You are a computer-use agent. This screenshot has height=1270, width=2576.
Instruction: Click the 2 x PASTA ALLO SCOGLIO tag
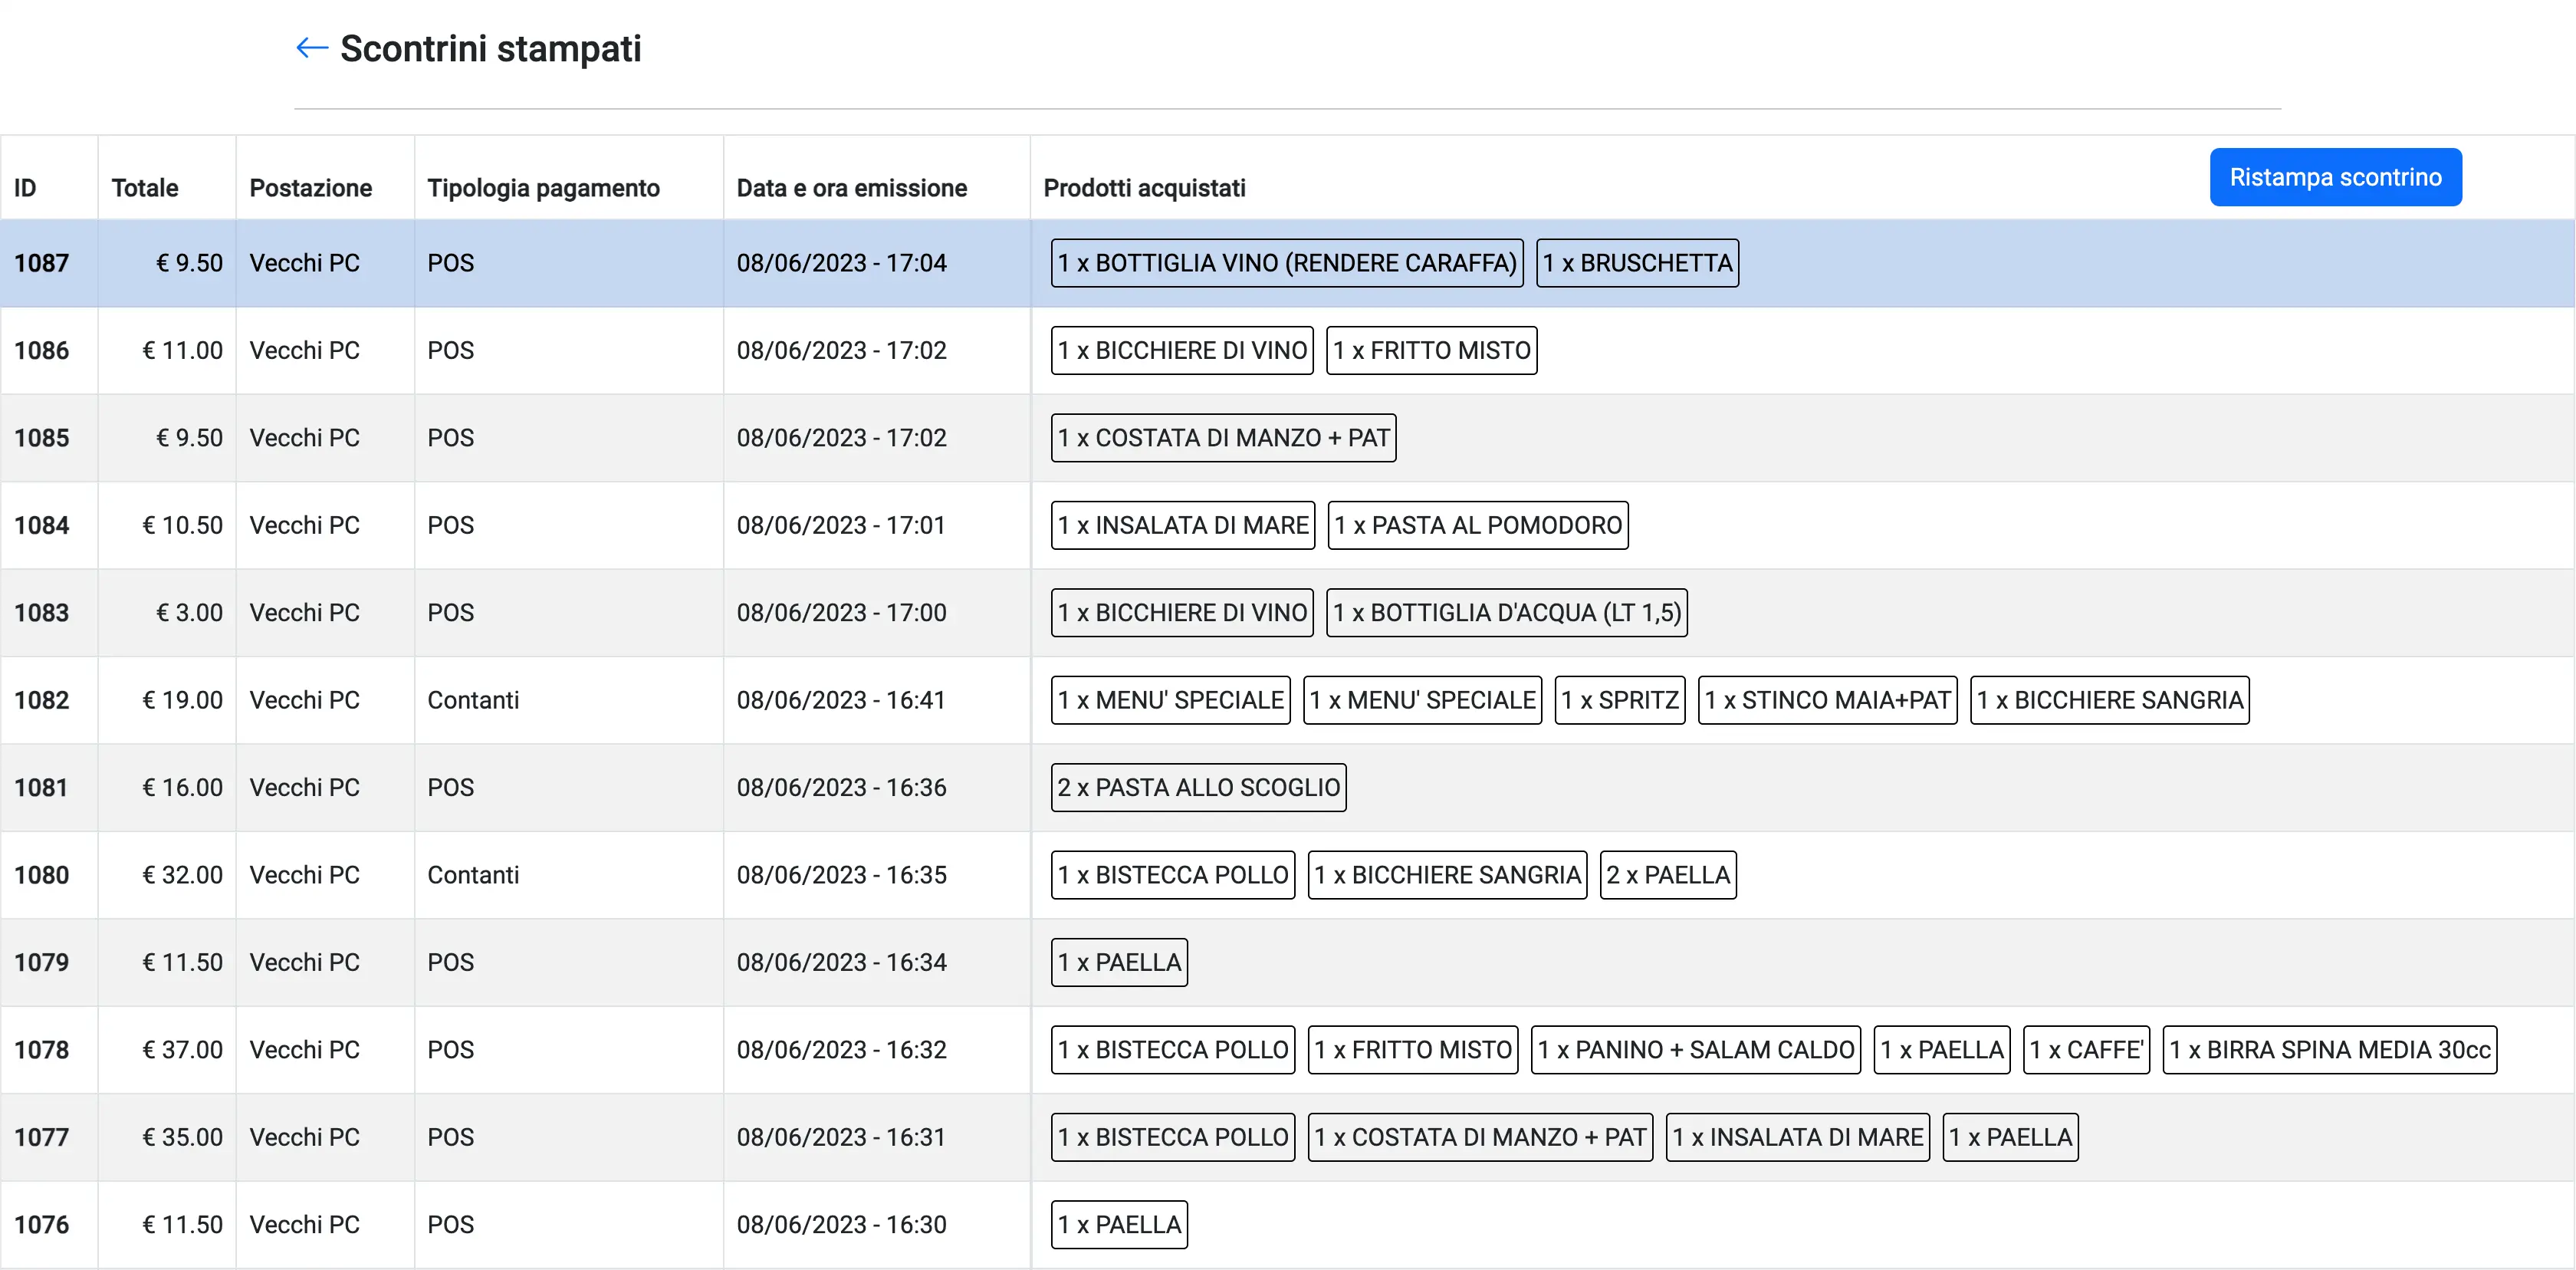[x=1197, y=787]
